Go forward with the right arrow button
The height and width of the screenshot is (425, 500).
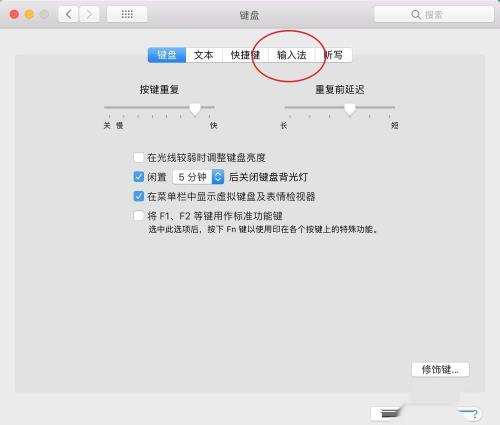tap(89, 14)
